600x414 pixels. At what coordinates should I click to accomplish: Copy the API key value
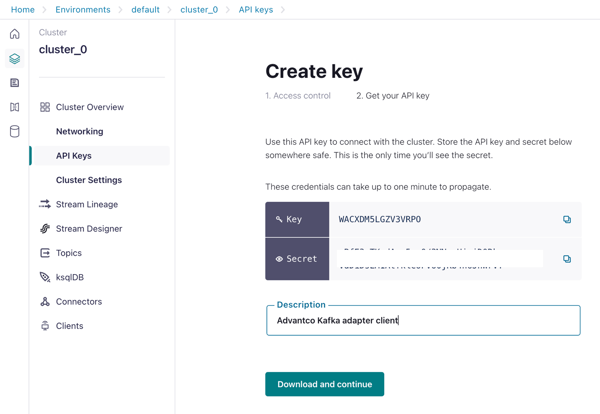click(x=567, y=219)
